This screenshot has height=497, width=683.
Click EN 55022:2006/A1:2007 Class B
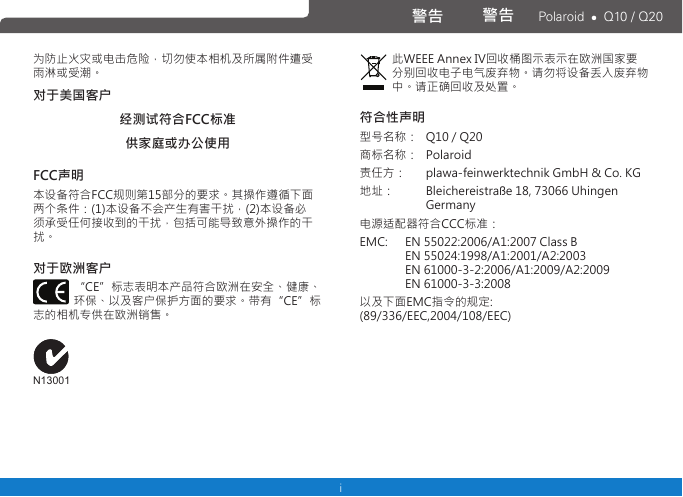coord(491,242)
